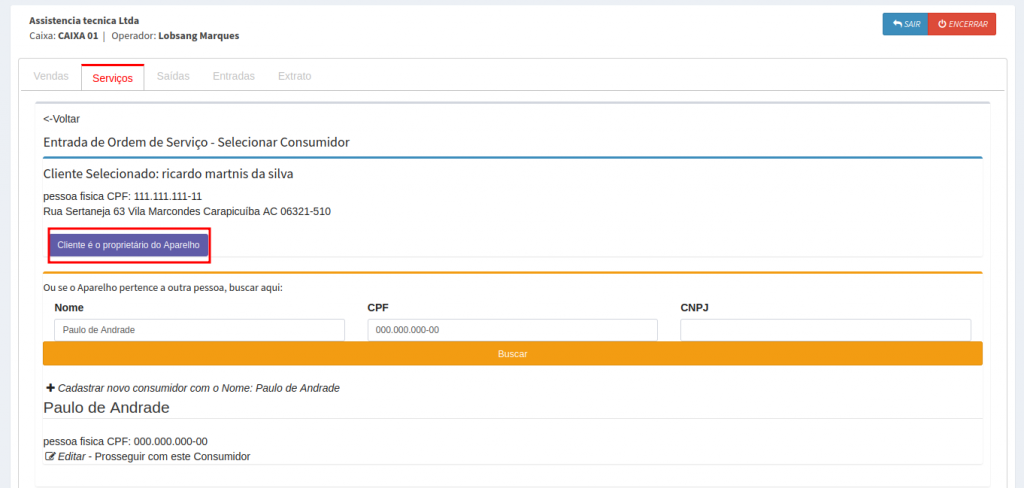The height and width of the screenshot is (488, 1024).
Task: Select the Serviços tab
Action: coord(112,77)
